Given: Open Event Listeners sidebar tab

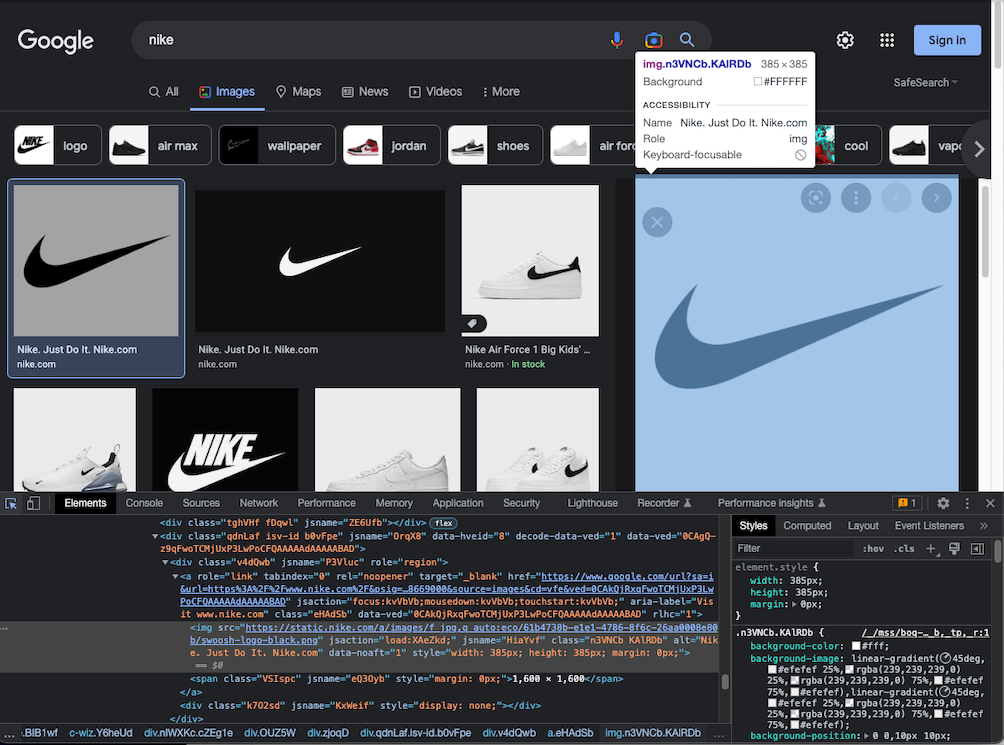Looking at the screenshot, I should click(x=929, y=525).
